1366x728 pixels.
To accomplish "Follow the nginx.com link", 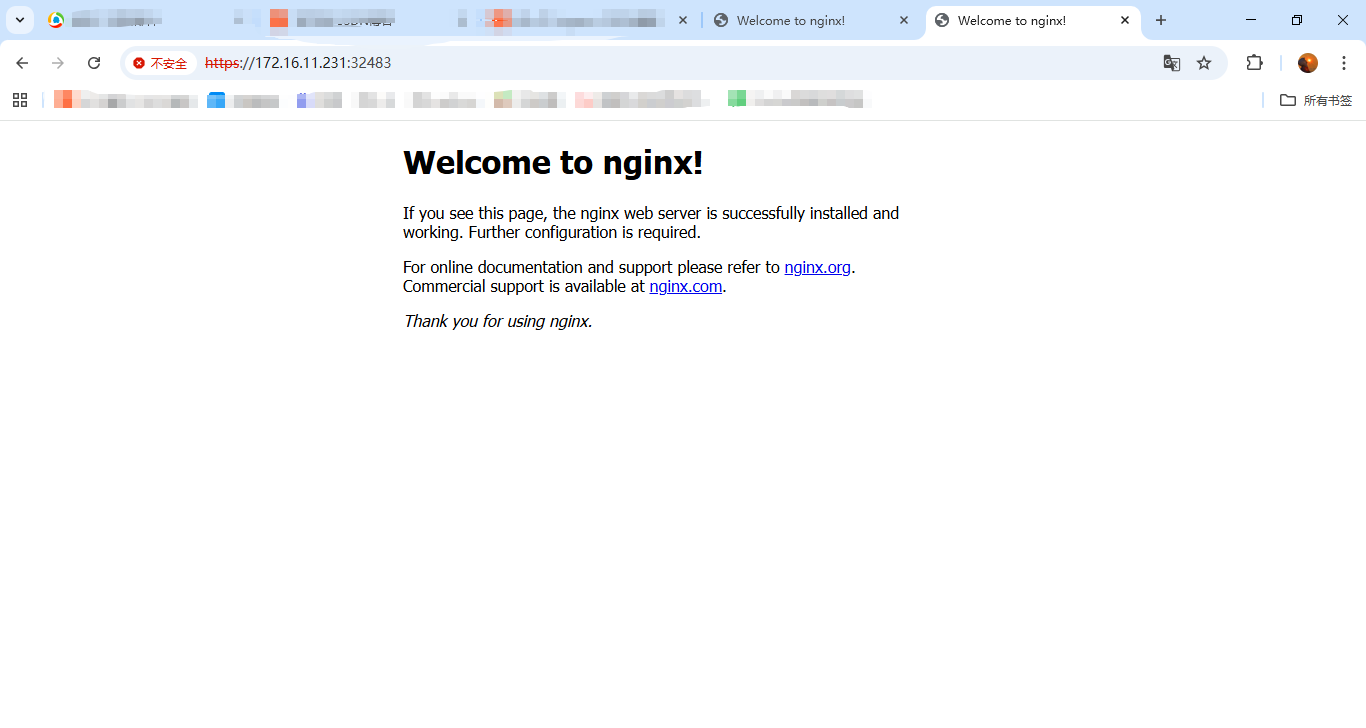I will [x=685, y=286].
